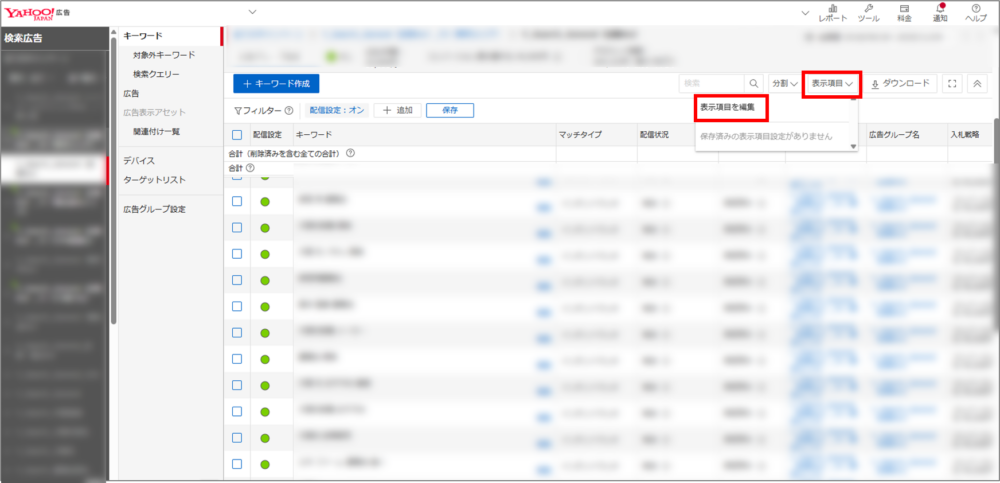Expand the account chevron in top bar
1000x483 pixels.
click(252, 12)
